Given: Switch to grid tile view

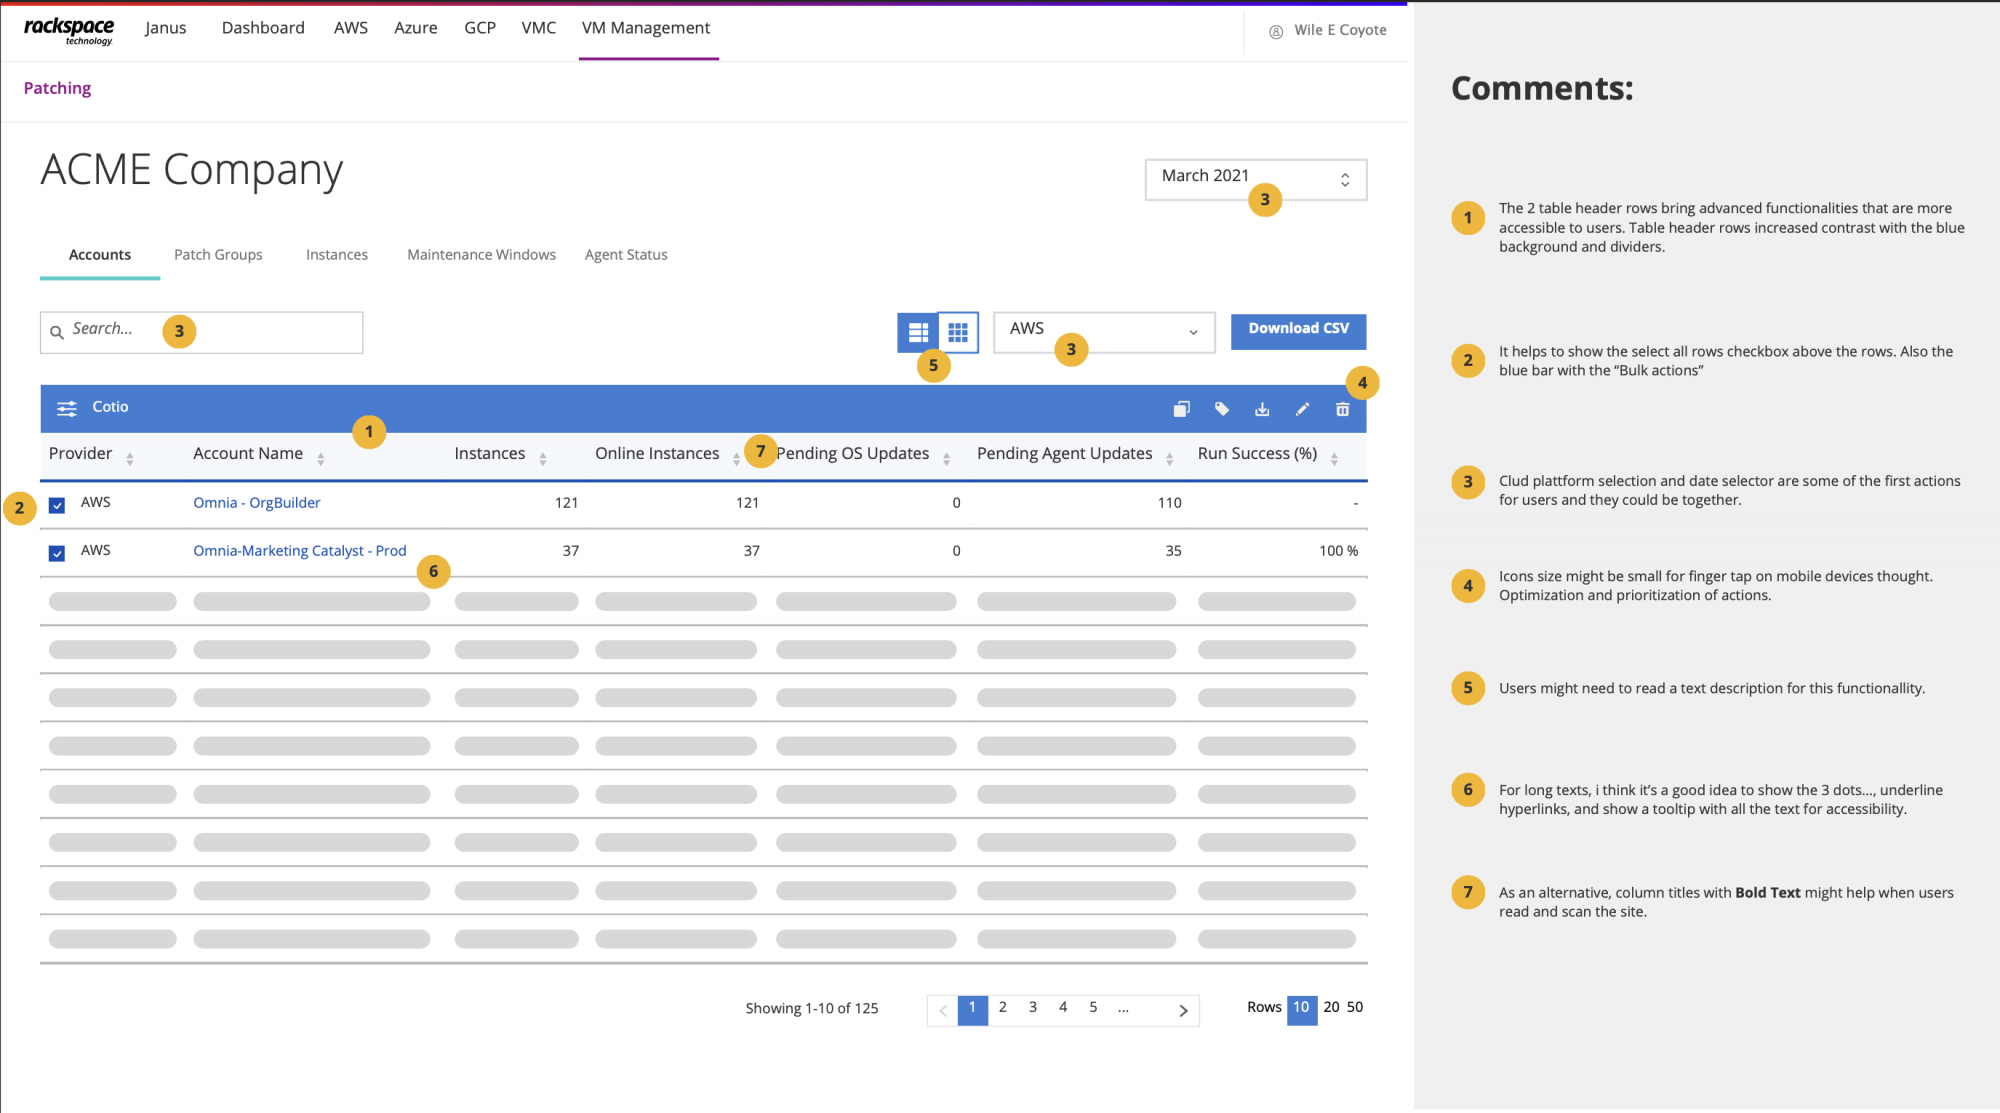Looking at the screenshot, I should [x=957, y=332].
